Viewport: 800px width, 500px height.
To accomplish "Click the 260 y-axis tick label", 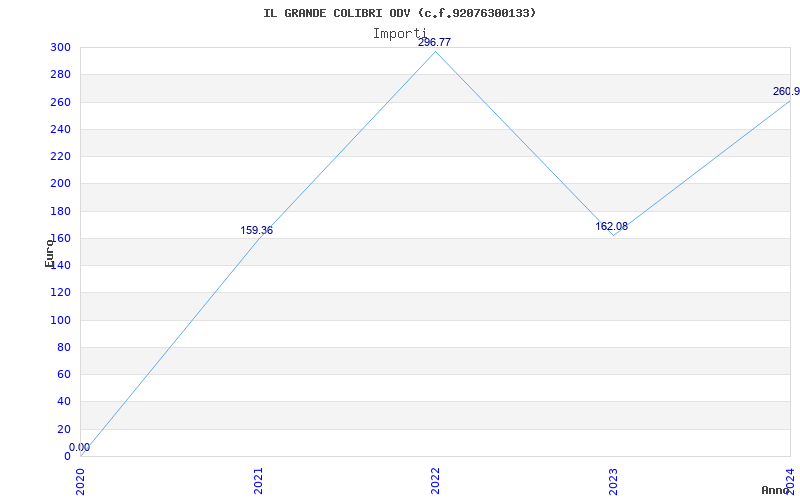I will 61,102.
